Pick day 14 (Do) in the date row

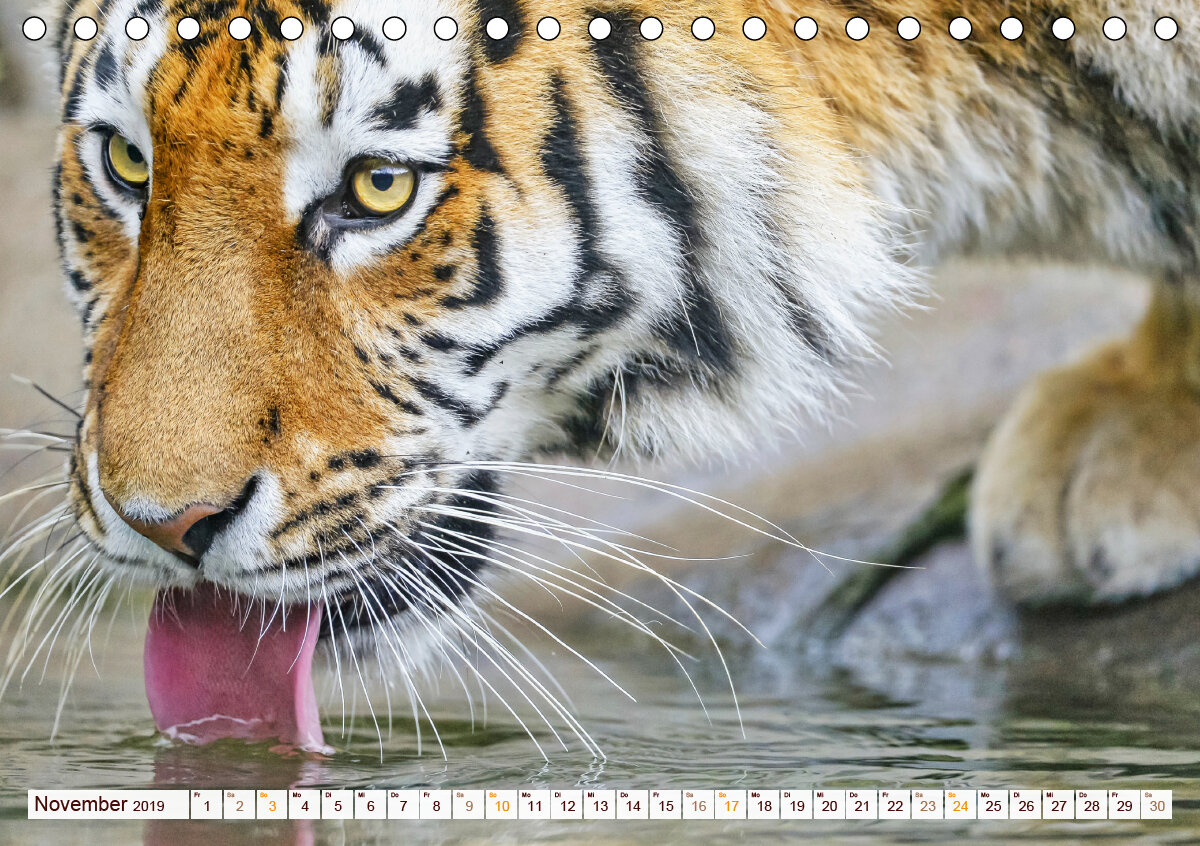click(632, 804)
